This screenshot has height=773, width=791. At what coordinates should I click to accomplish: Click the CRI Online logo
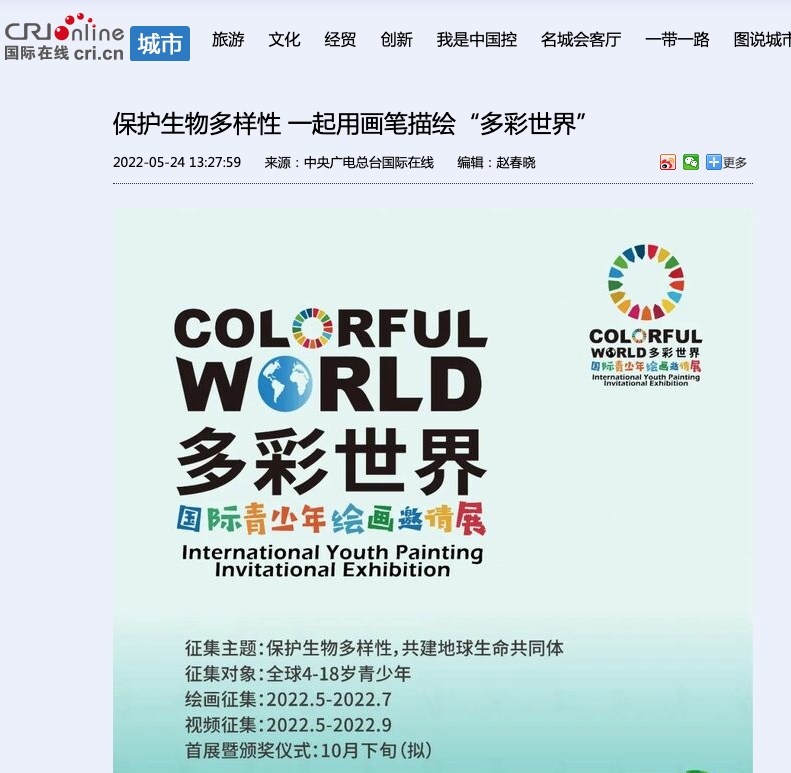pos(64,38)
